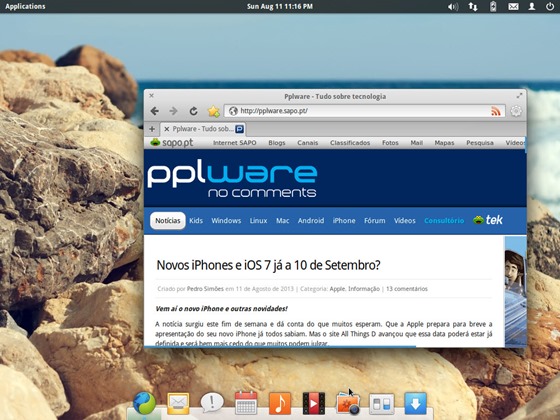Image resolution: width=560 pixels, height=420 pixels.
Task: Launch the photo manager from the dock
Action: tap(348, 404)
